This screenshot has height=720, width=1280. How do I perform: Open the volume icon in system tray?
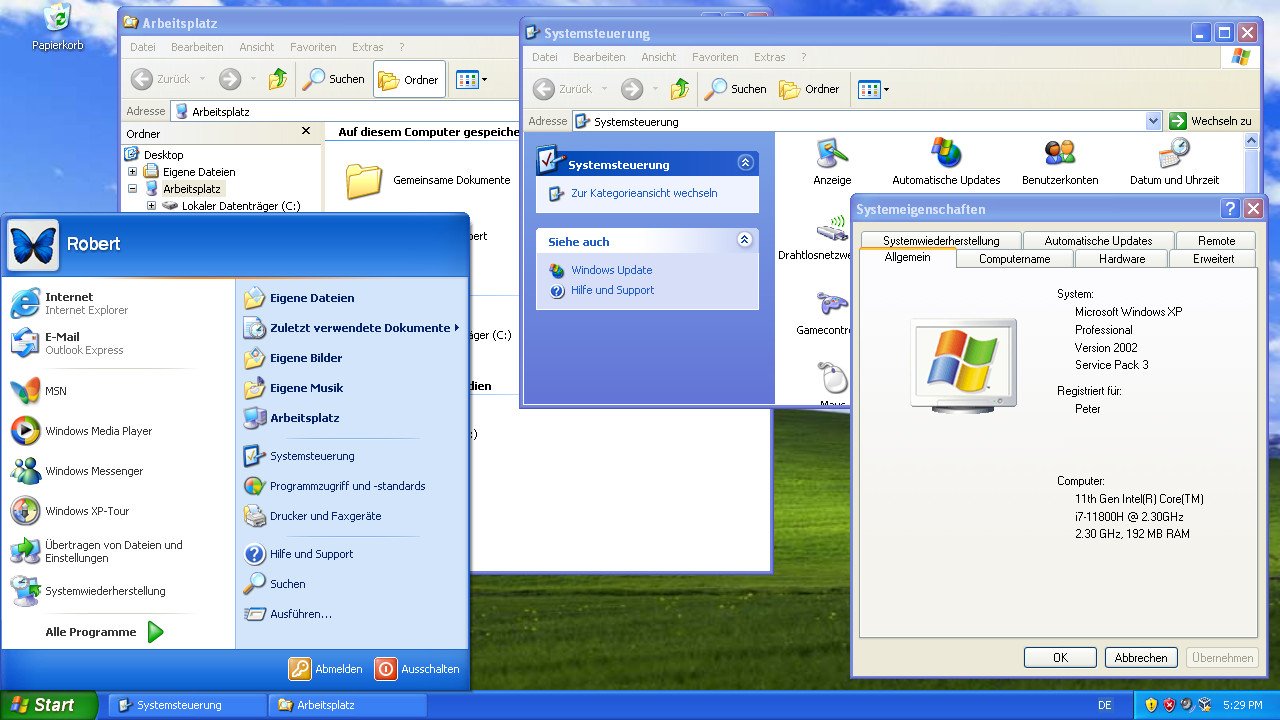point(1186,704)
